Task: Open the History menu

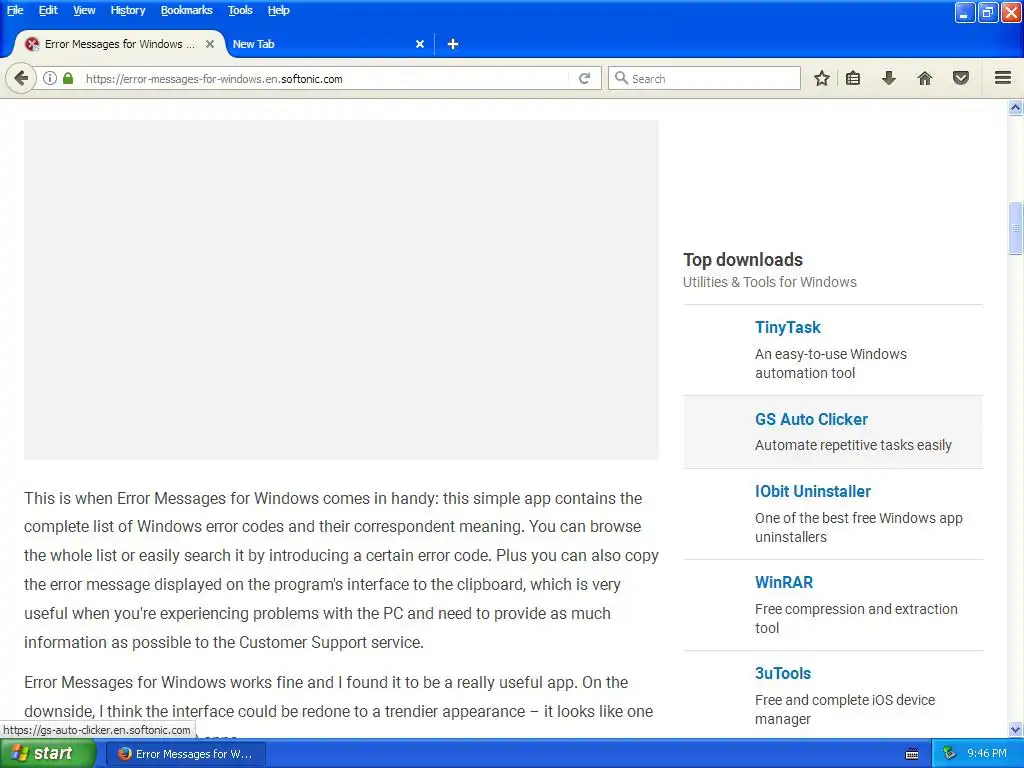Action: click(x=127, y=10)
